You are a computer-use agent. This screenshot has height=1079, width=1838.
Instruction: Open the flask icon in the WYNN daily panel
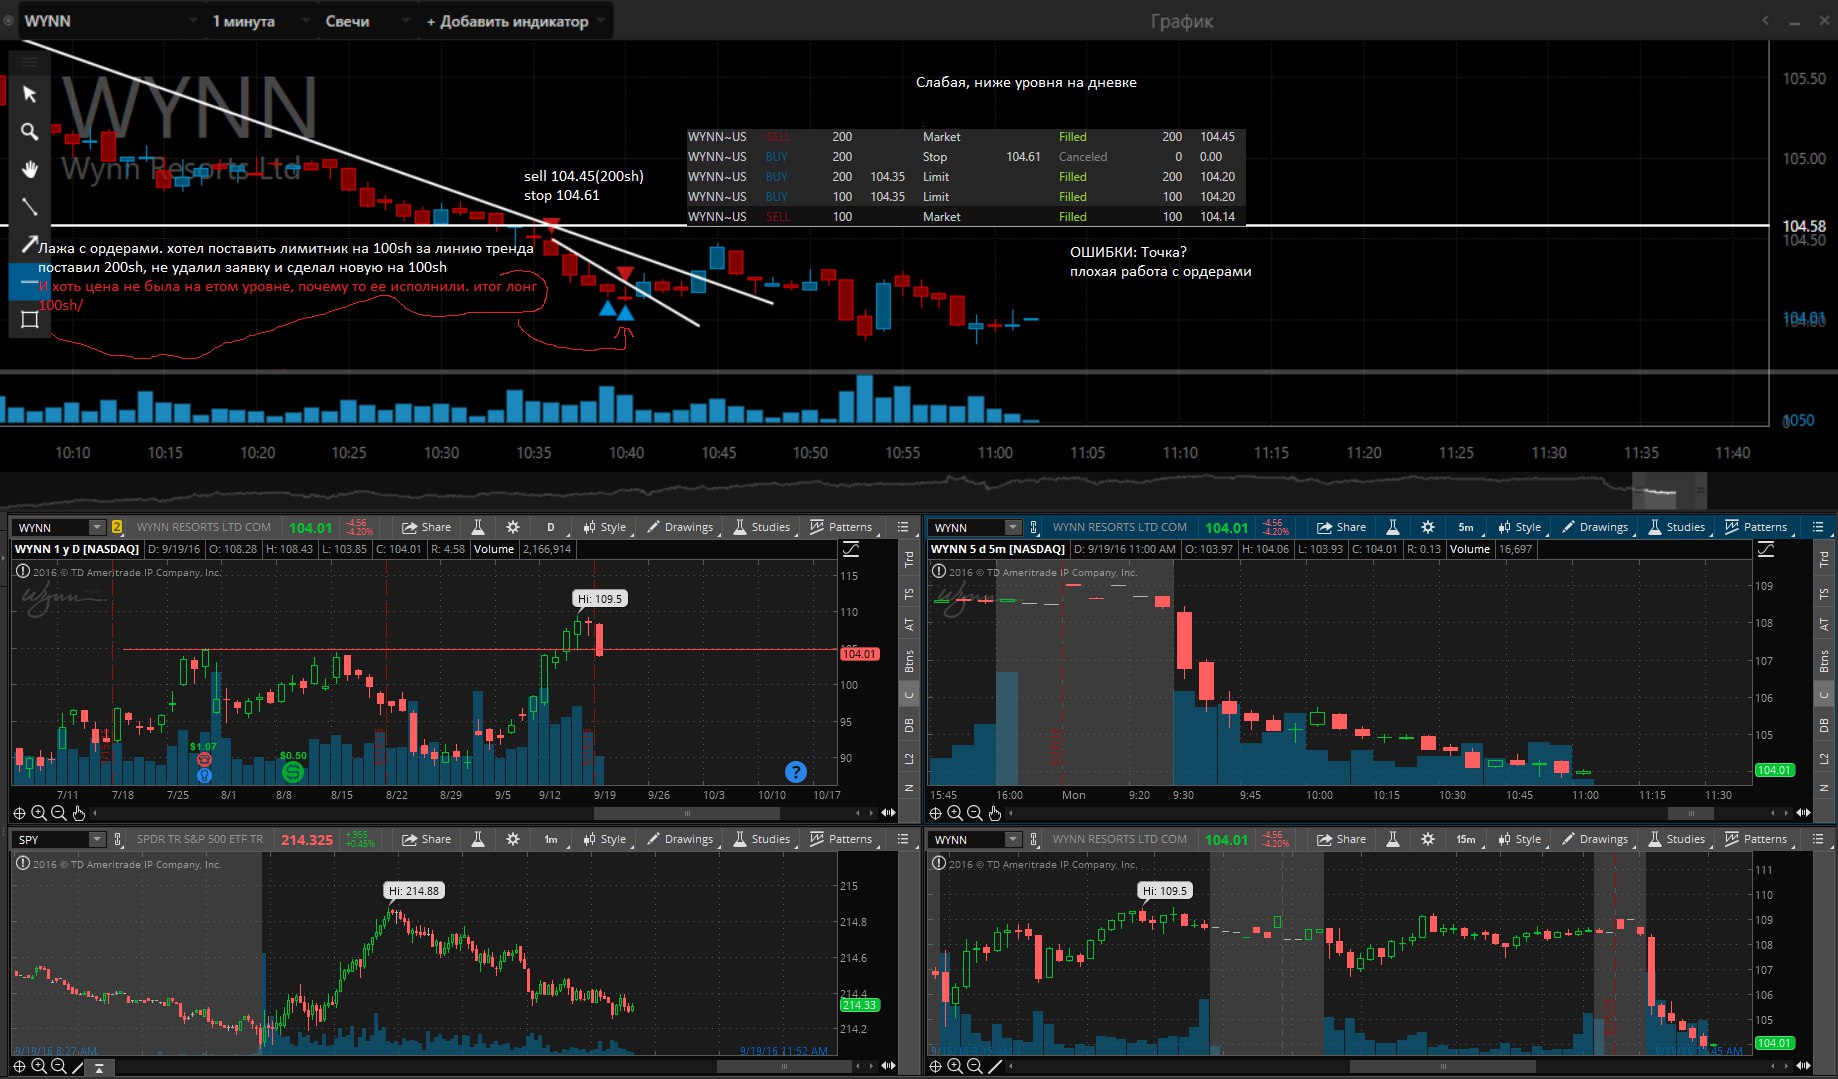tap(478, 527)
